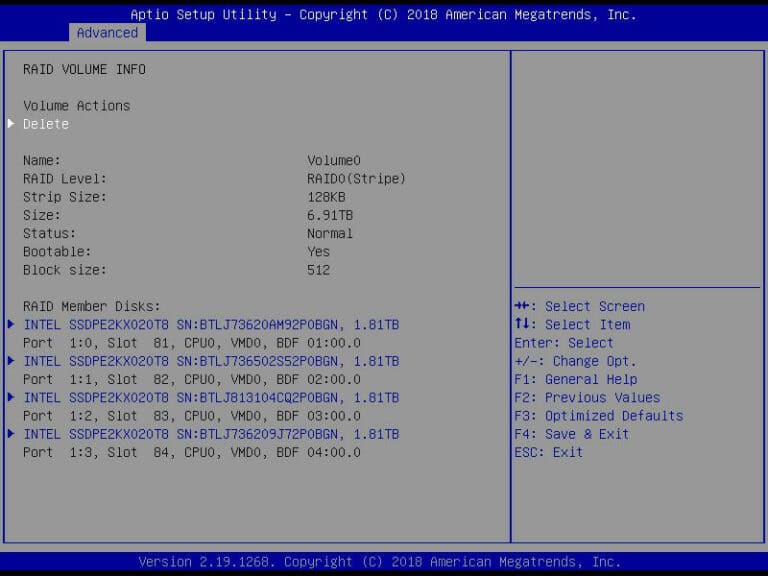Open disk SN:BTLJ736502S52P0BGN entry
The width and height of the screenshot is (768, 576).
click(211, 361)
